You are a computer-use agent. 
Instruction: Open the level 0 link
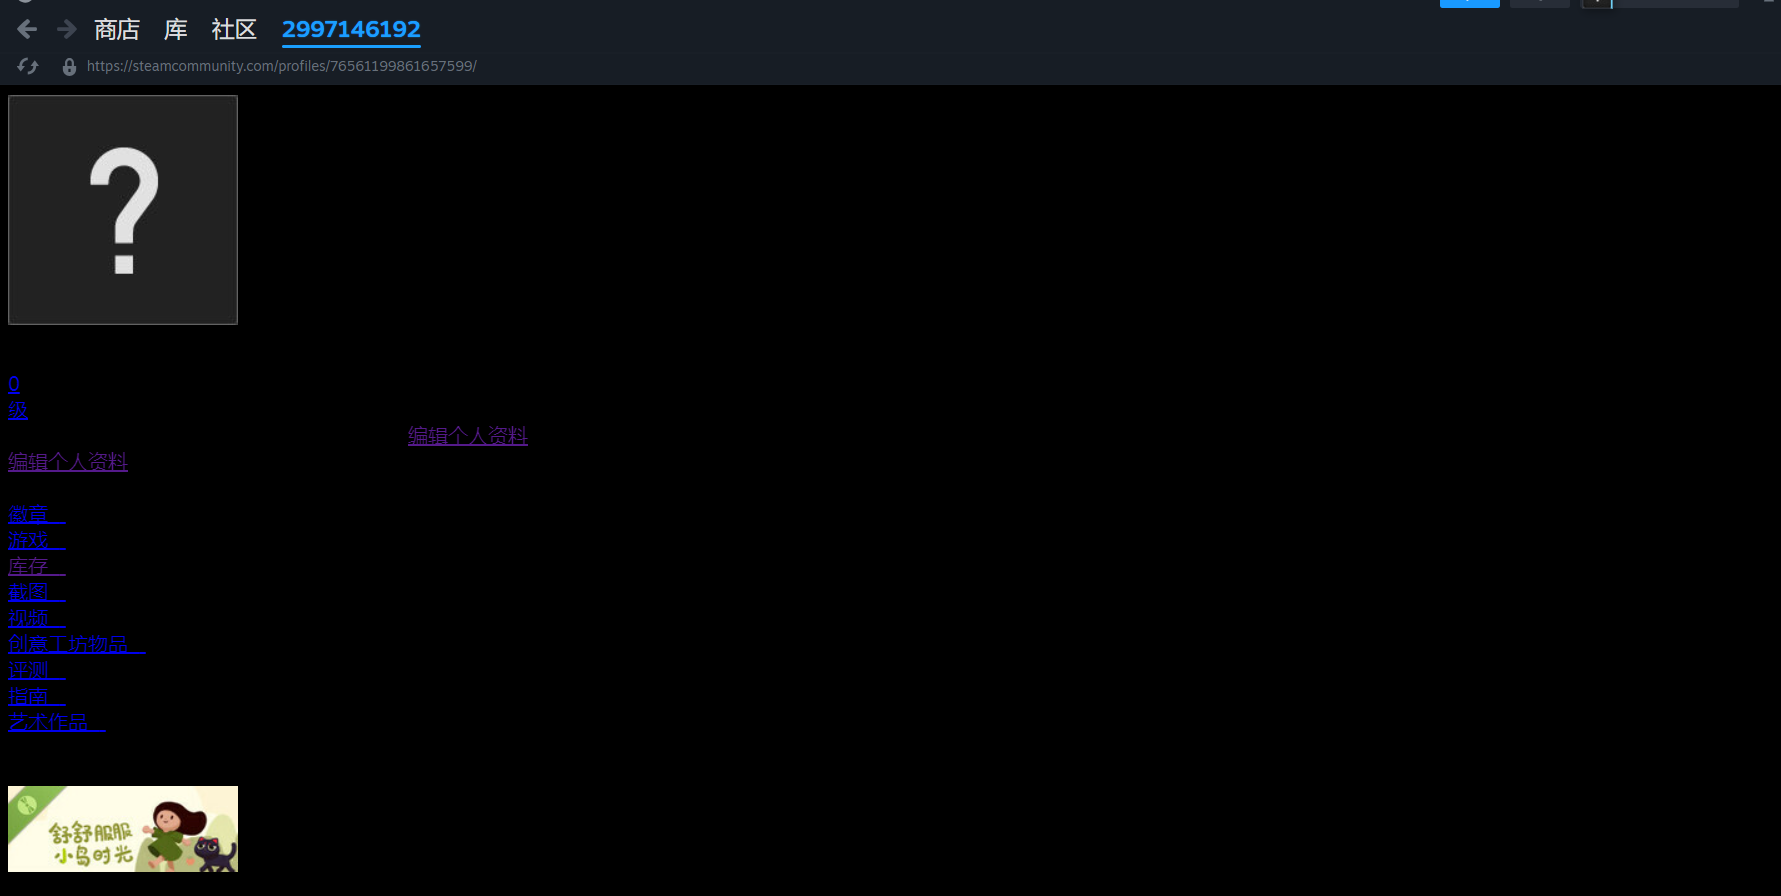[x=14, y=384]
